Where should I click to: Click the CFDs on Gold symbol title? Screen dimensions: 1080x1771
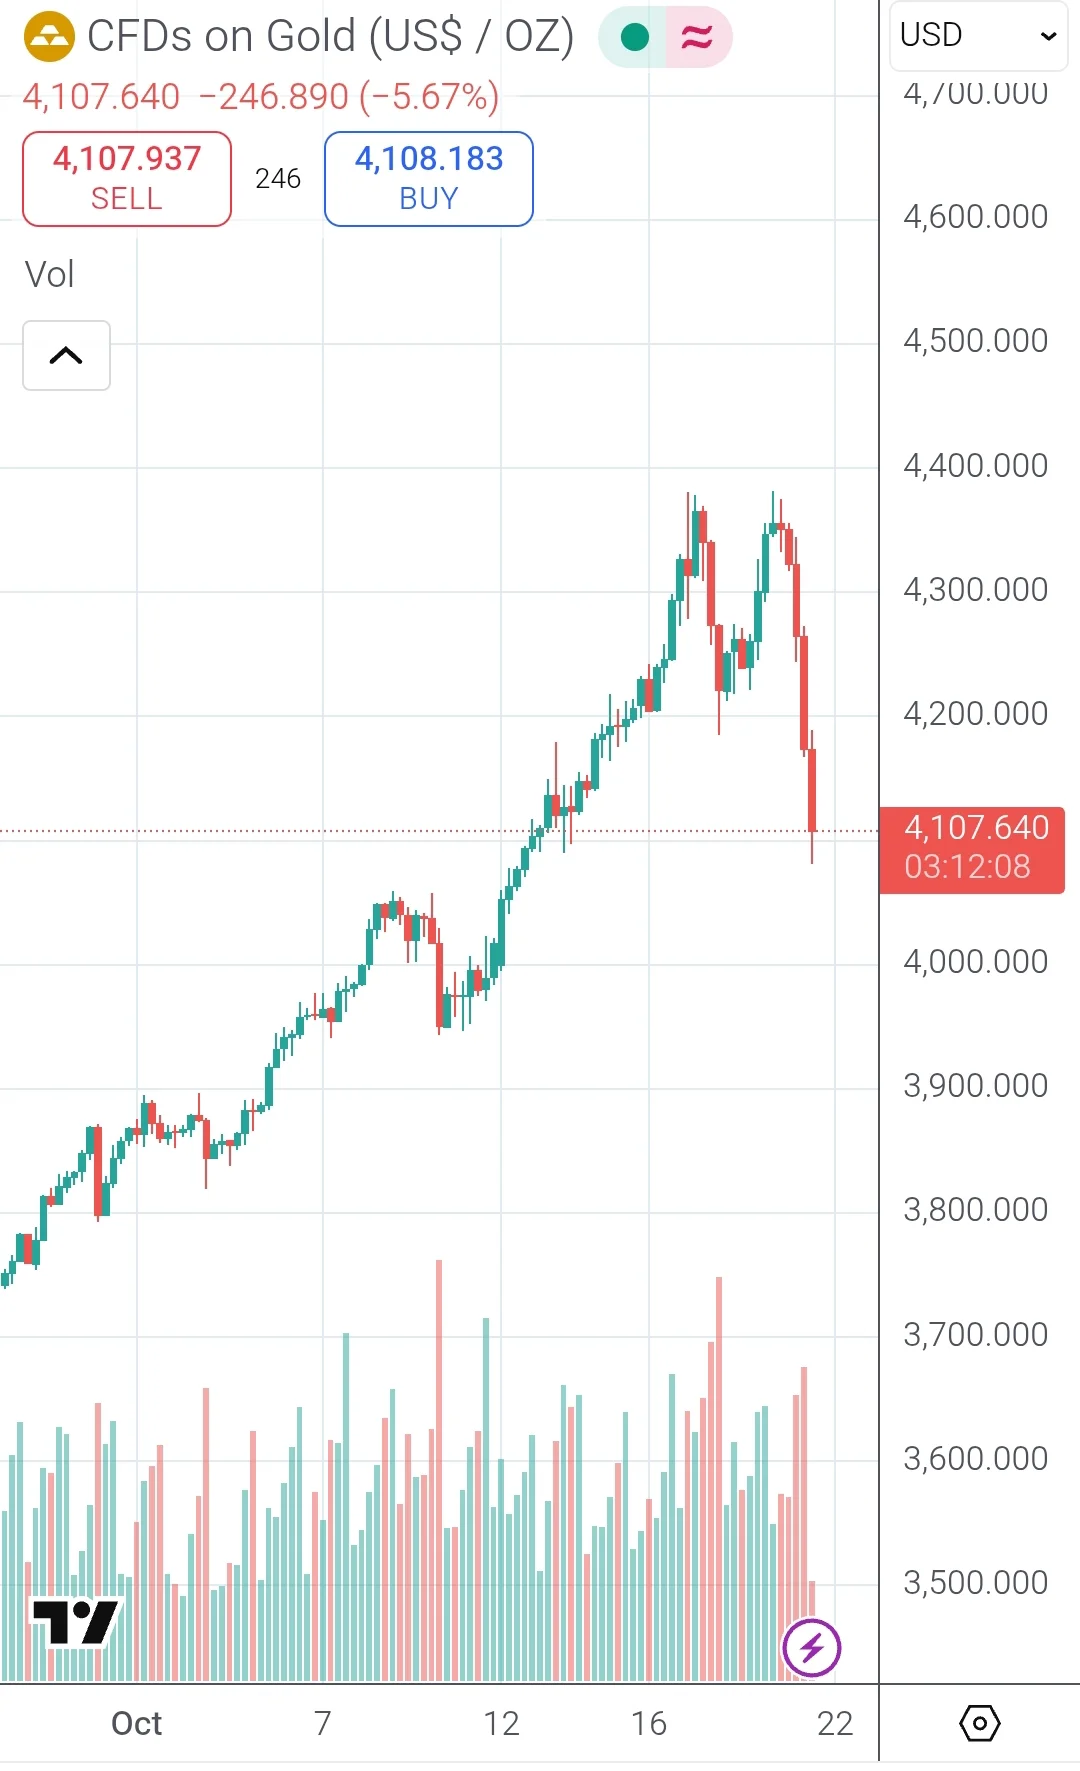coord(330,37)
